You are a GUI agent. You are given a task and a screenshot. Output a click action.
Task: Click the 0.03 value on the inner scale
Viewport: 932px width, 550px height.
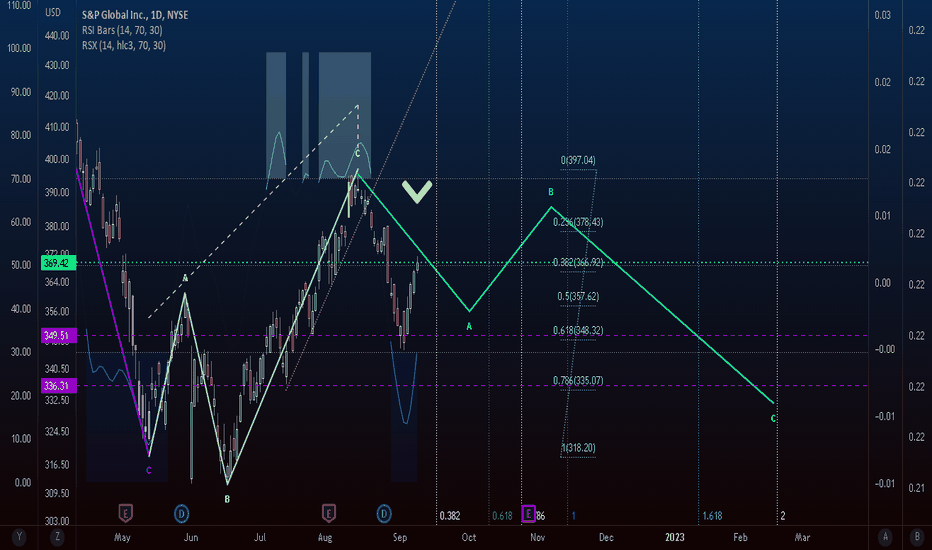pyautogui.click(x=883, y=15)
